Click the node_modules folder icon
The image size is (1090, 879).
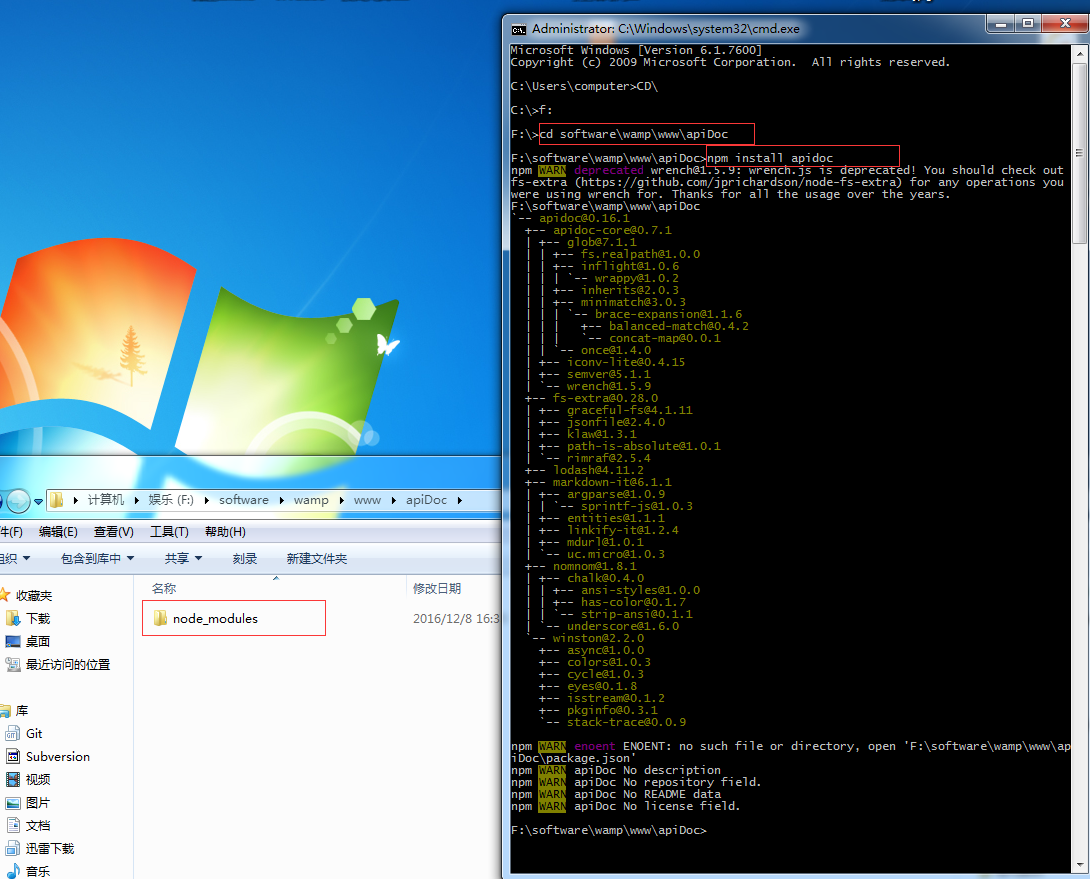click(161, 618)
